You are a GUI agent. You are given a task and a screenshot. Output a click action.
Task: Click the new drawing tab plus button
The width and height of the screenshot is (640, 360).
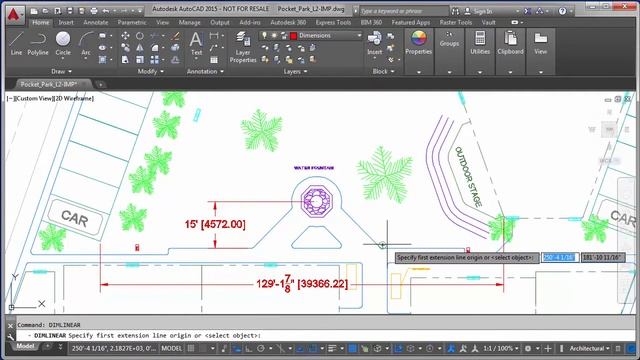[100, 85]
